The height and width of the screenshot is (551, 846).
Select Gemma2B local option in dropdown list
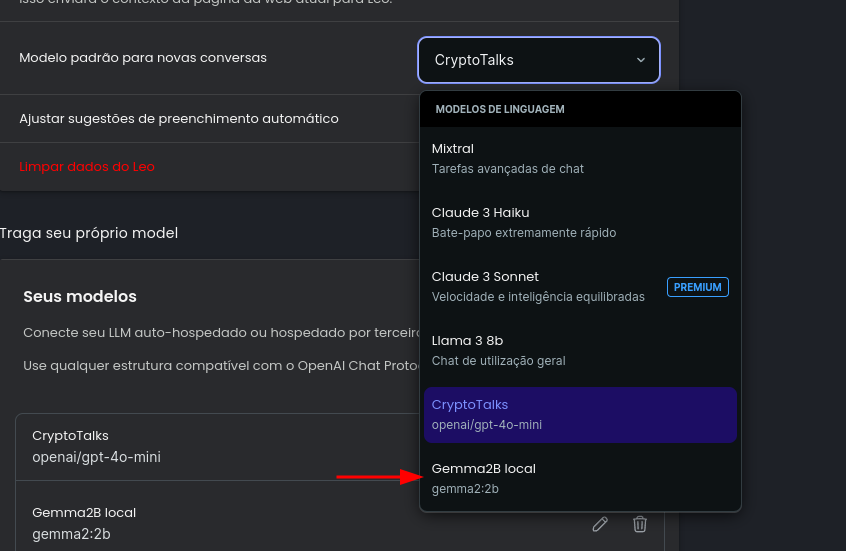tap(580, 478)
